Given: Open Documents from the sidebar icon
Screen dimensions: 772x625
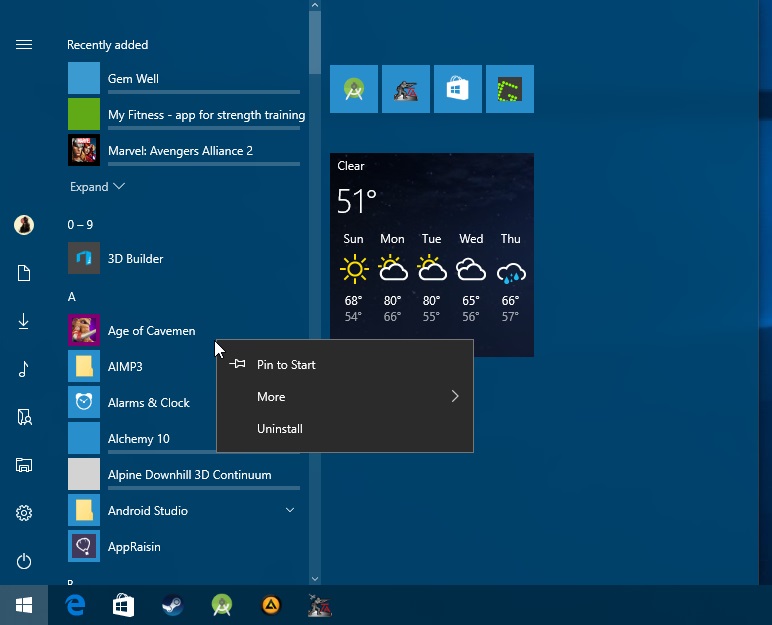Looking at the screenshot, I should pos(24,273).
